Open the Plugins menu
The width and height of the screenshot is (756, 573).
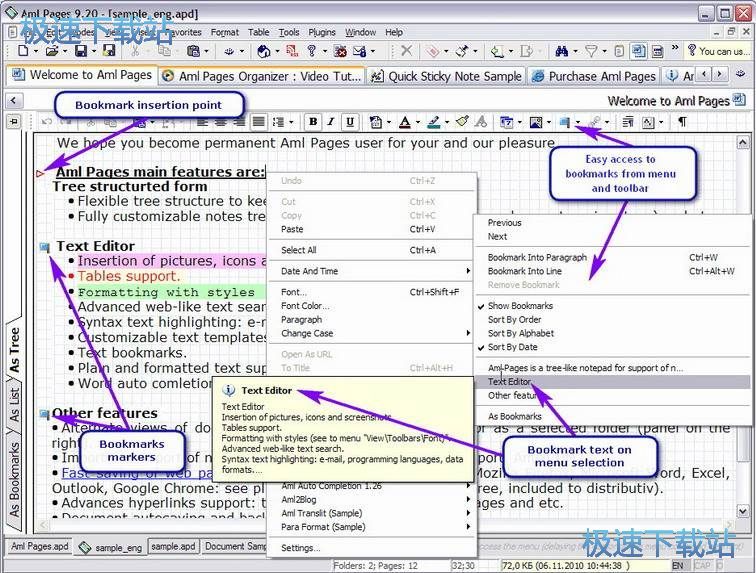pyautogui.click(x=322, y=32)
